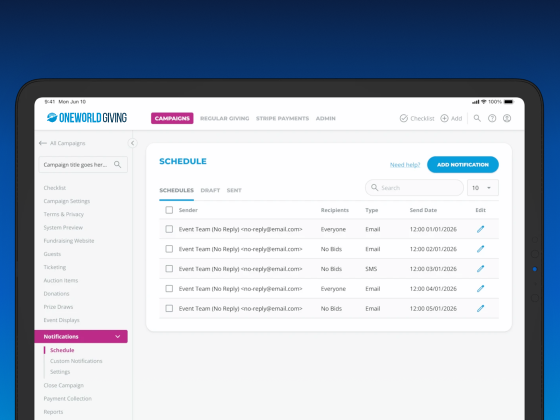Image resolution: width=560 pixels, height=420 pixels.
Task: Switch to the Schedules tab
Action: coord(176,190)
